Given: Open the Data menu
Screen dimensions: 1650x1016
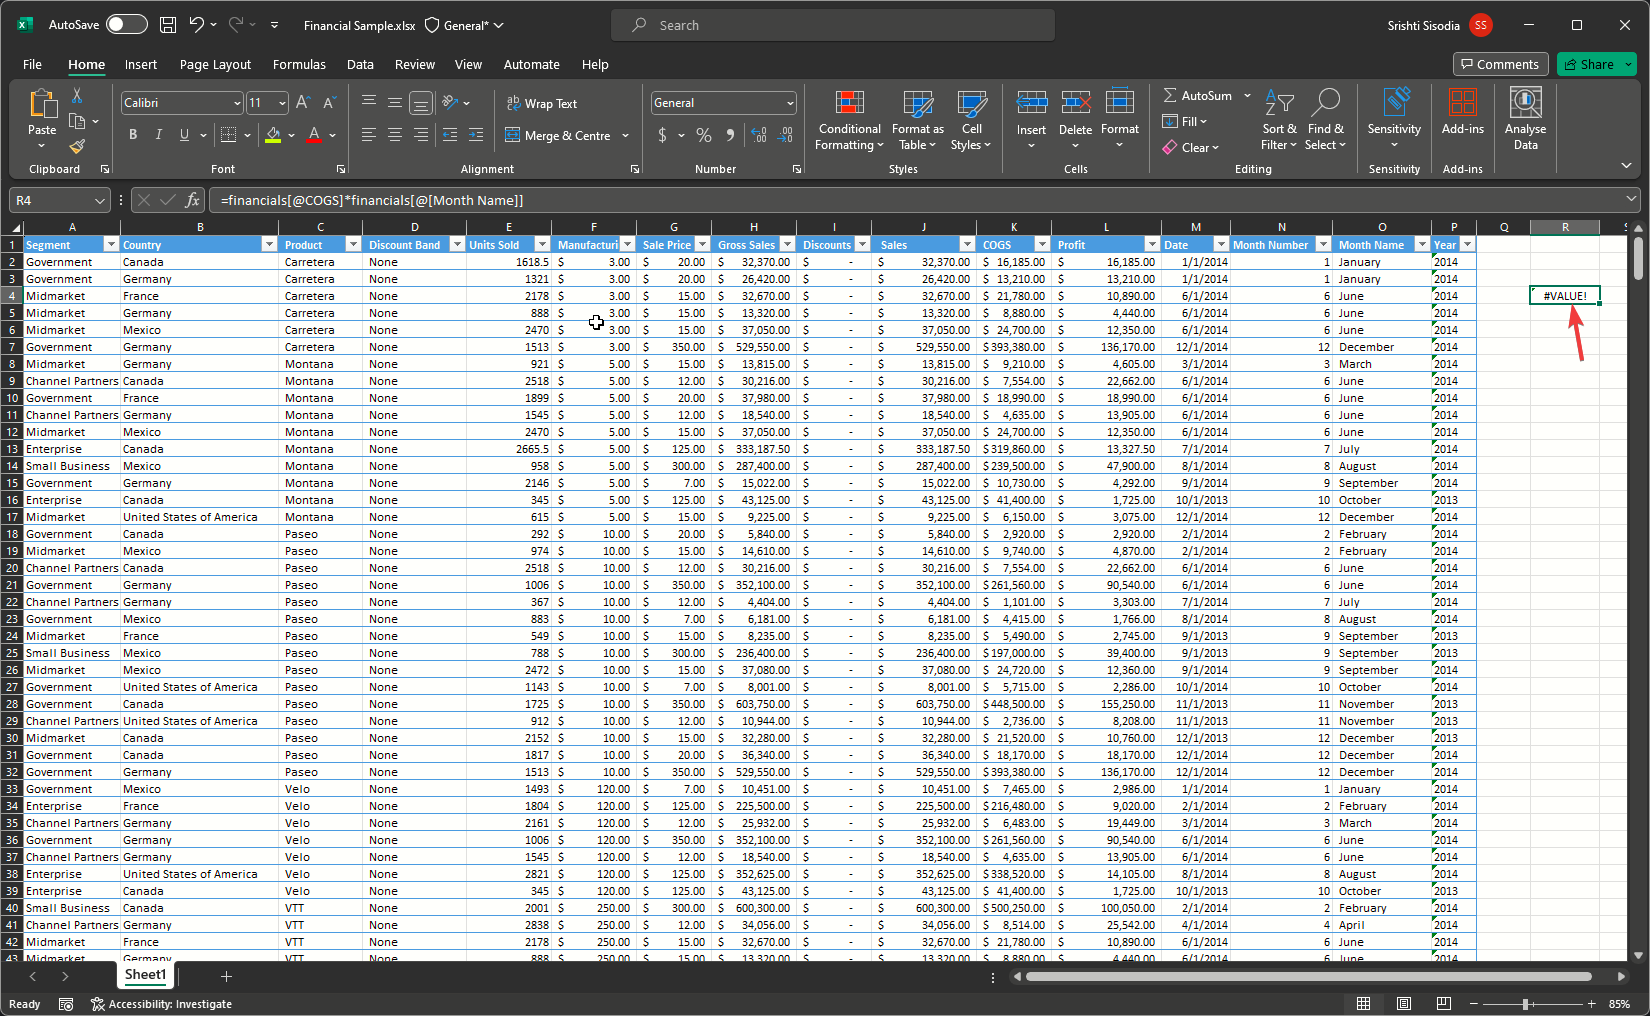Looking at the screenshot, I should tap(360, 64).
